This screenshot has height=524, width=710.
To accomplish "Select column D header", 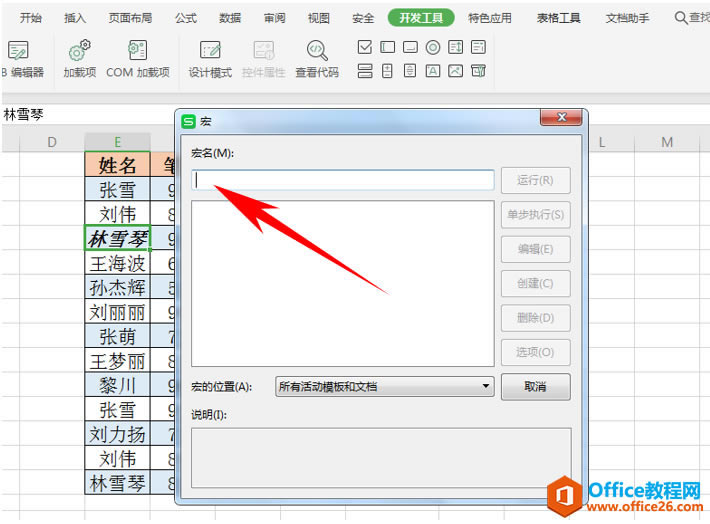I will (x=52, y=142).
